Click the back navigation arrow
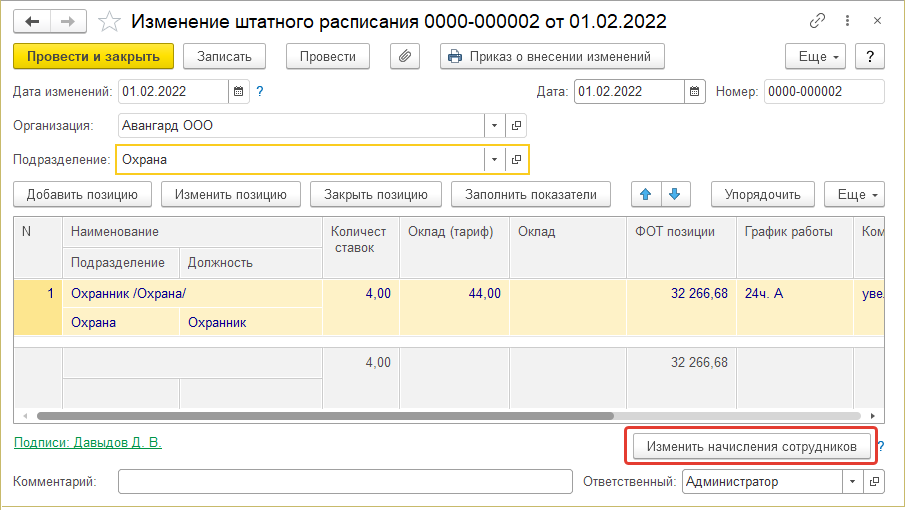 coord(31,21)
